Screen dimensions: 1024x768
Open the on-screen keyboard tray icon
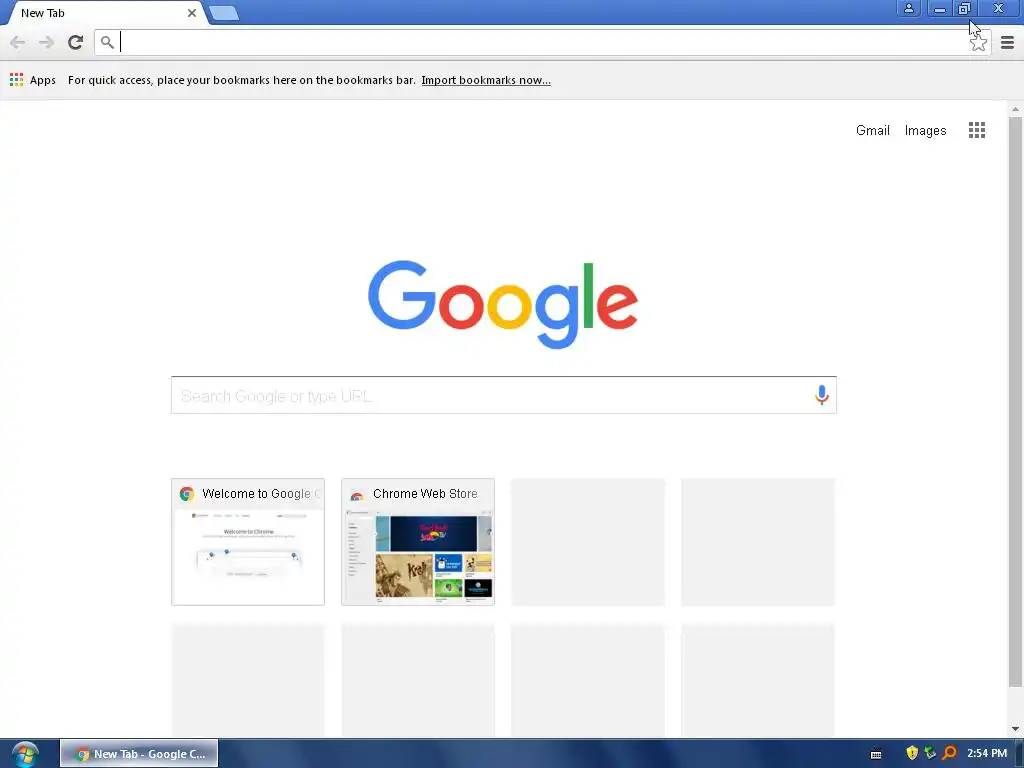point(876,754)
